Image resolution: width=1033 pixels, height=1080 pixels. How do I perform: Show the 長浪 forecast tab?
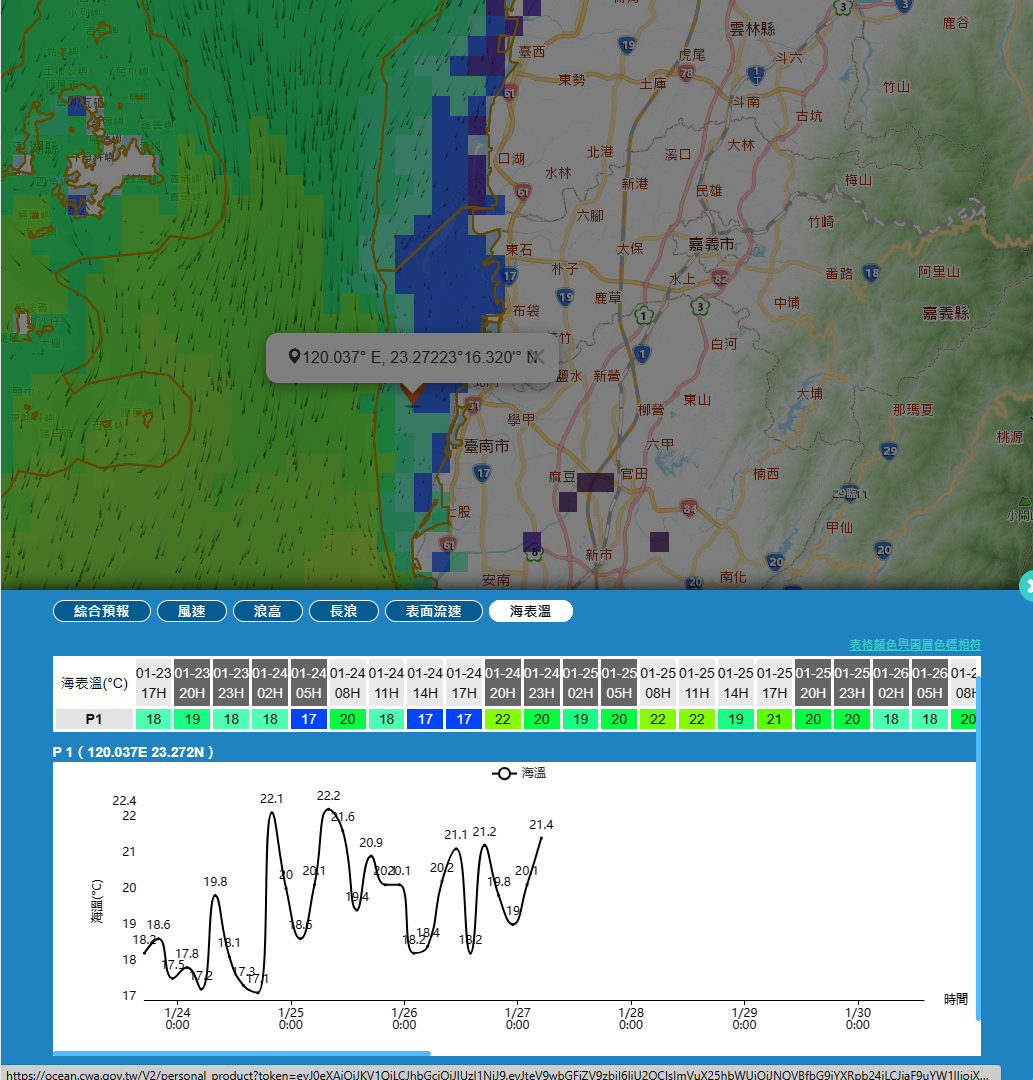(343, 611)
